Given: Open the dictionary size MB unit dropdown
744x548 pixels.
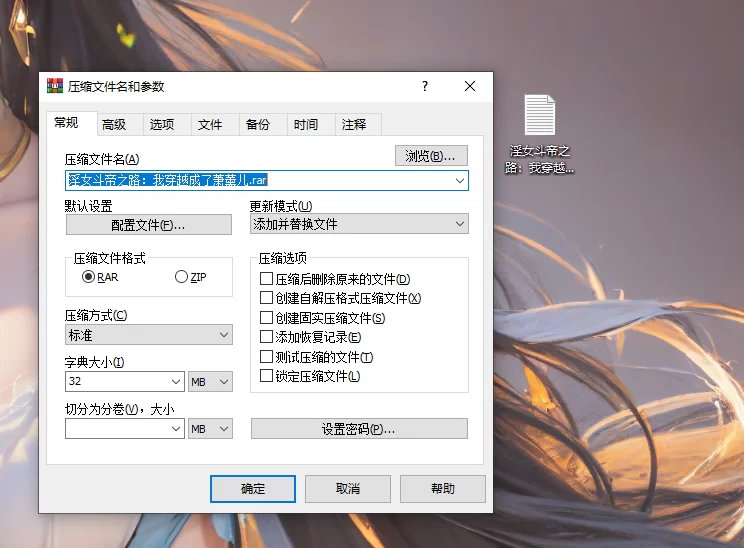Looking at the screenshot, I should [210, 381].
